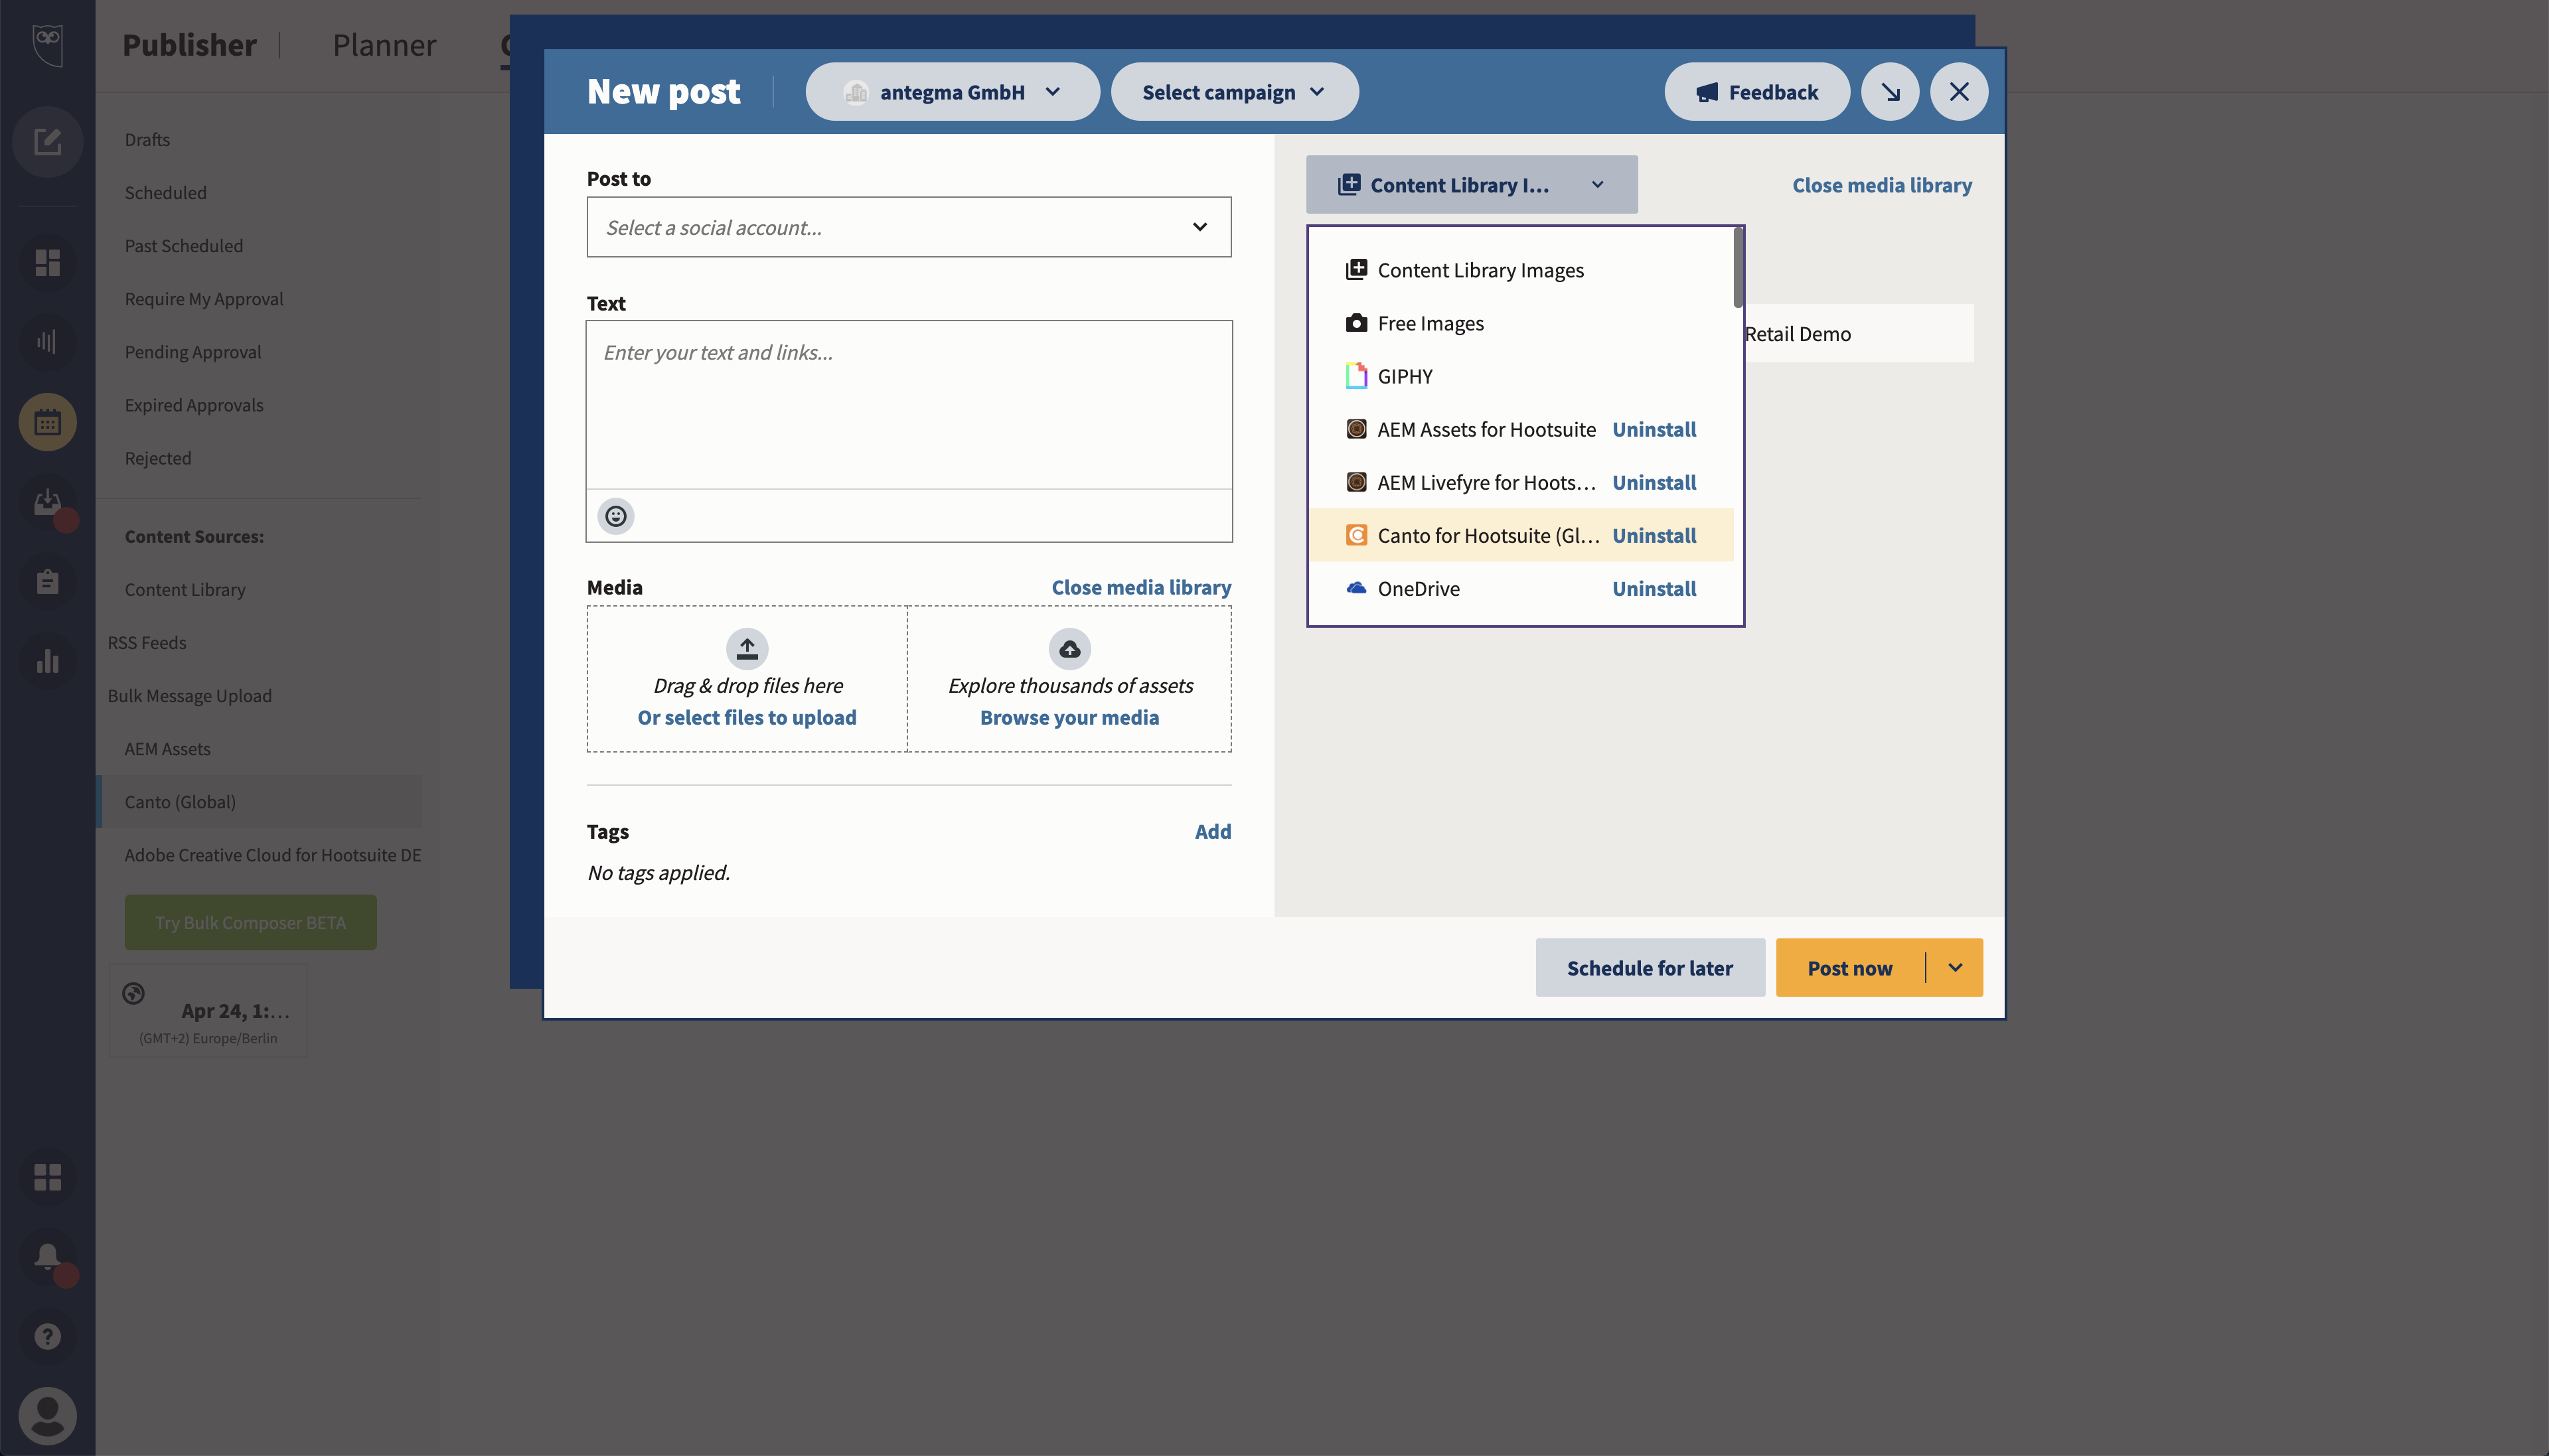The image size is (2549, 1456).
Task: Uninstall AEM Assets for Hootsuite
Action: (1654, 429)
